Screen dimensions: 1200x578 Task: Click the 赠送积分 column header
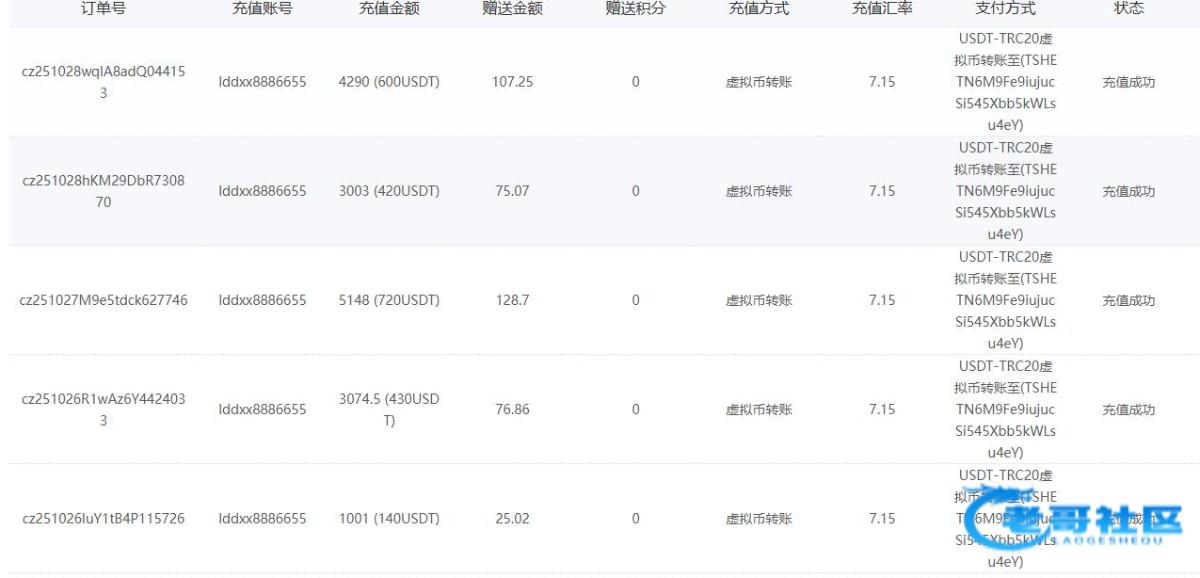tap(635, 9)
